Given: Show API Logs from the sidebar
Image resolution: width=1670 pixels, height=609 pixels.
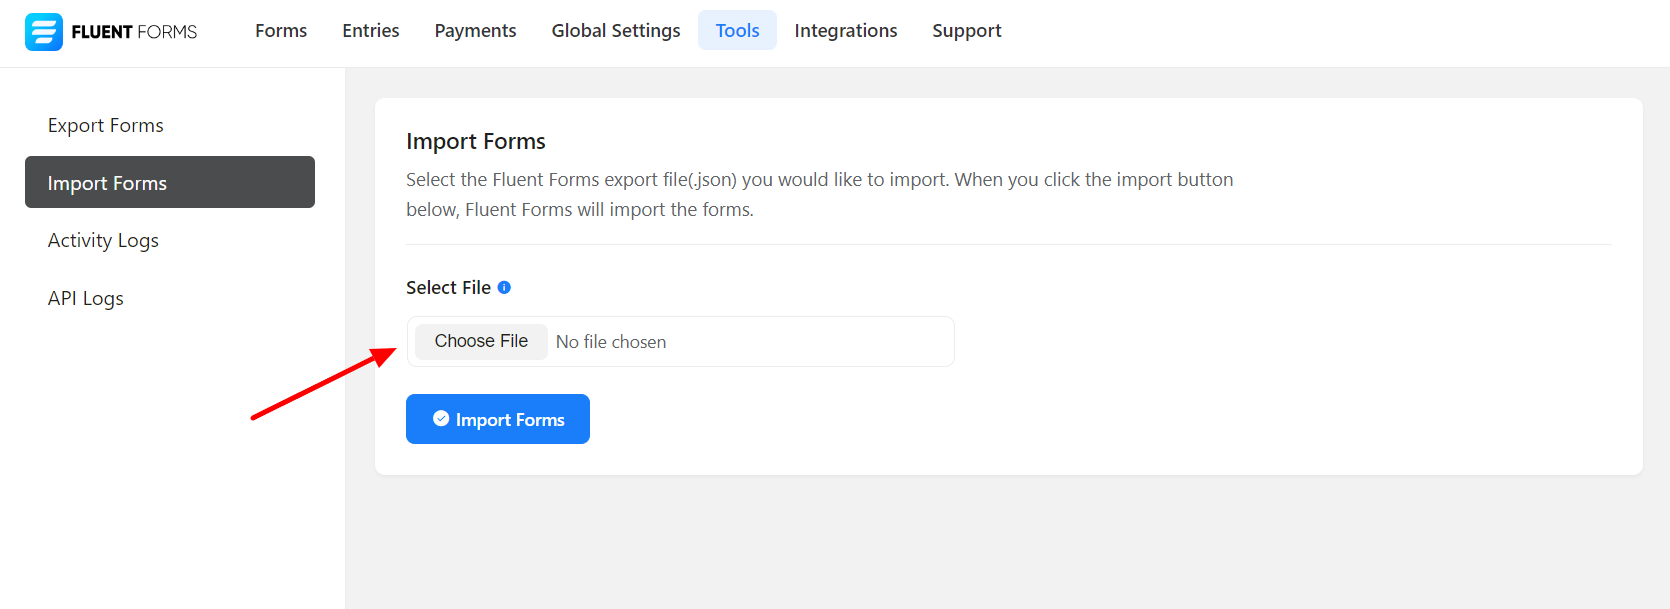Looking at the screenshot, I should (x=86, y=299).
